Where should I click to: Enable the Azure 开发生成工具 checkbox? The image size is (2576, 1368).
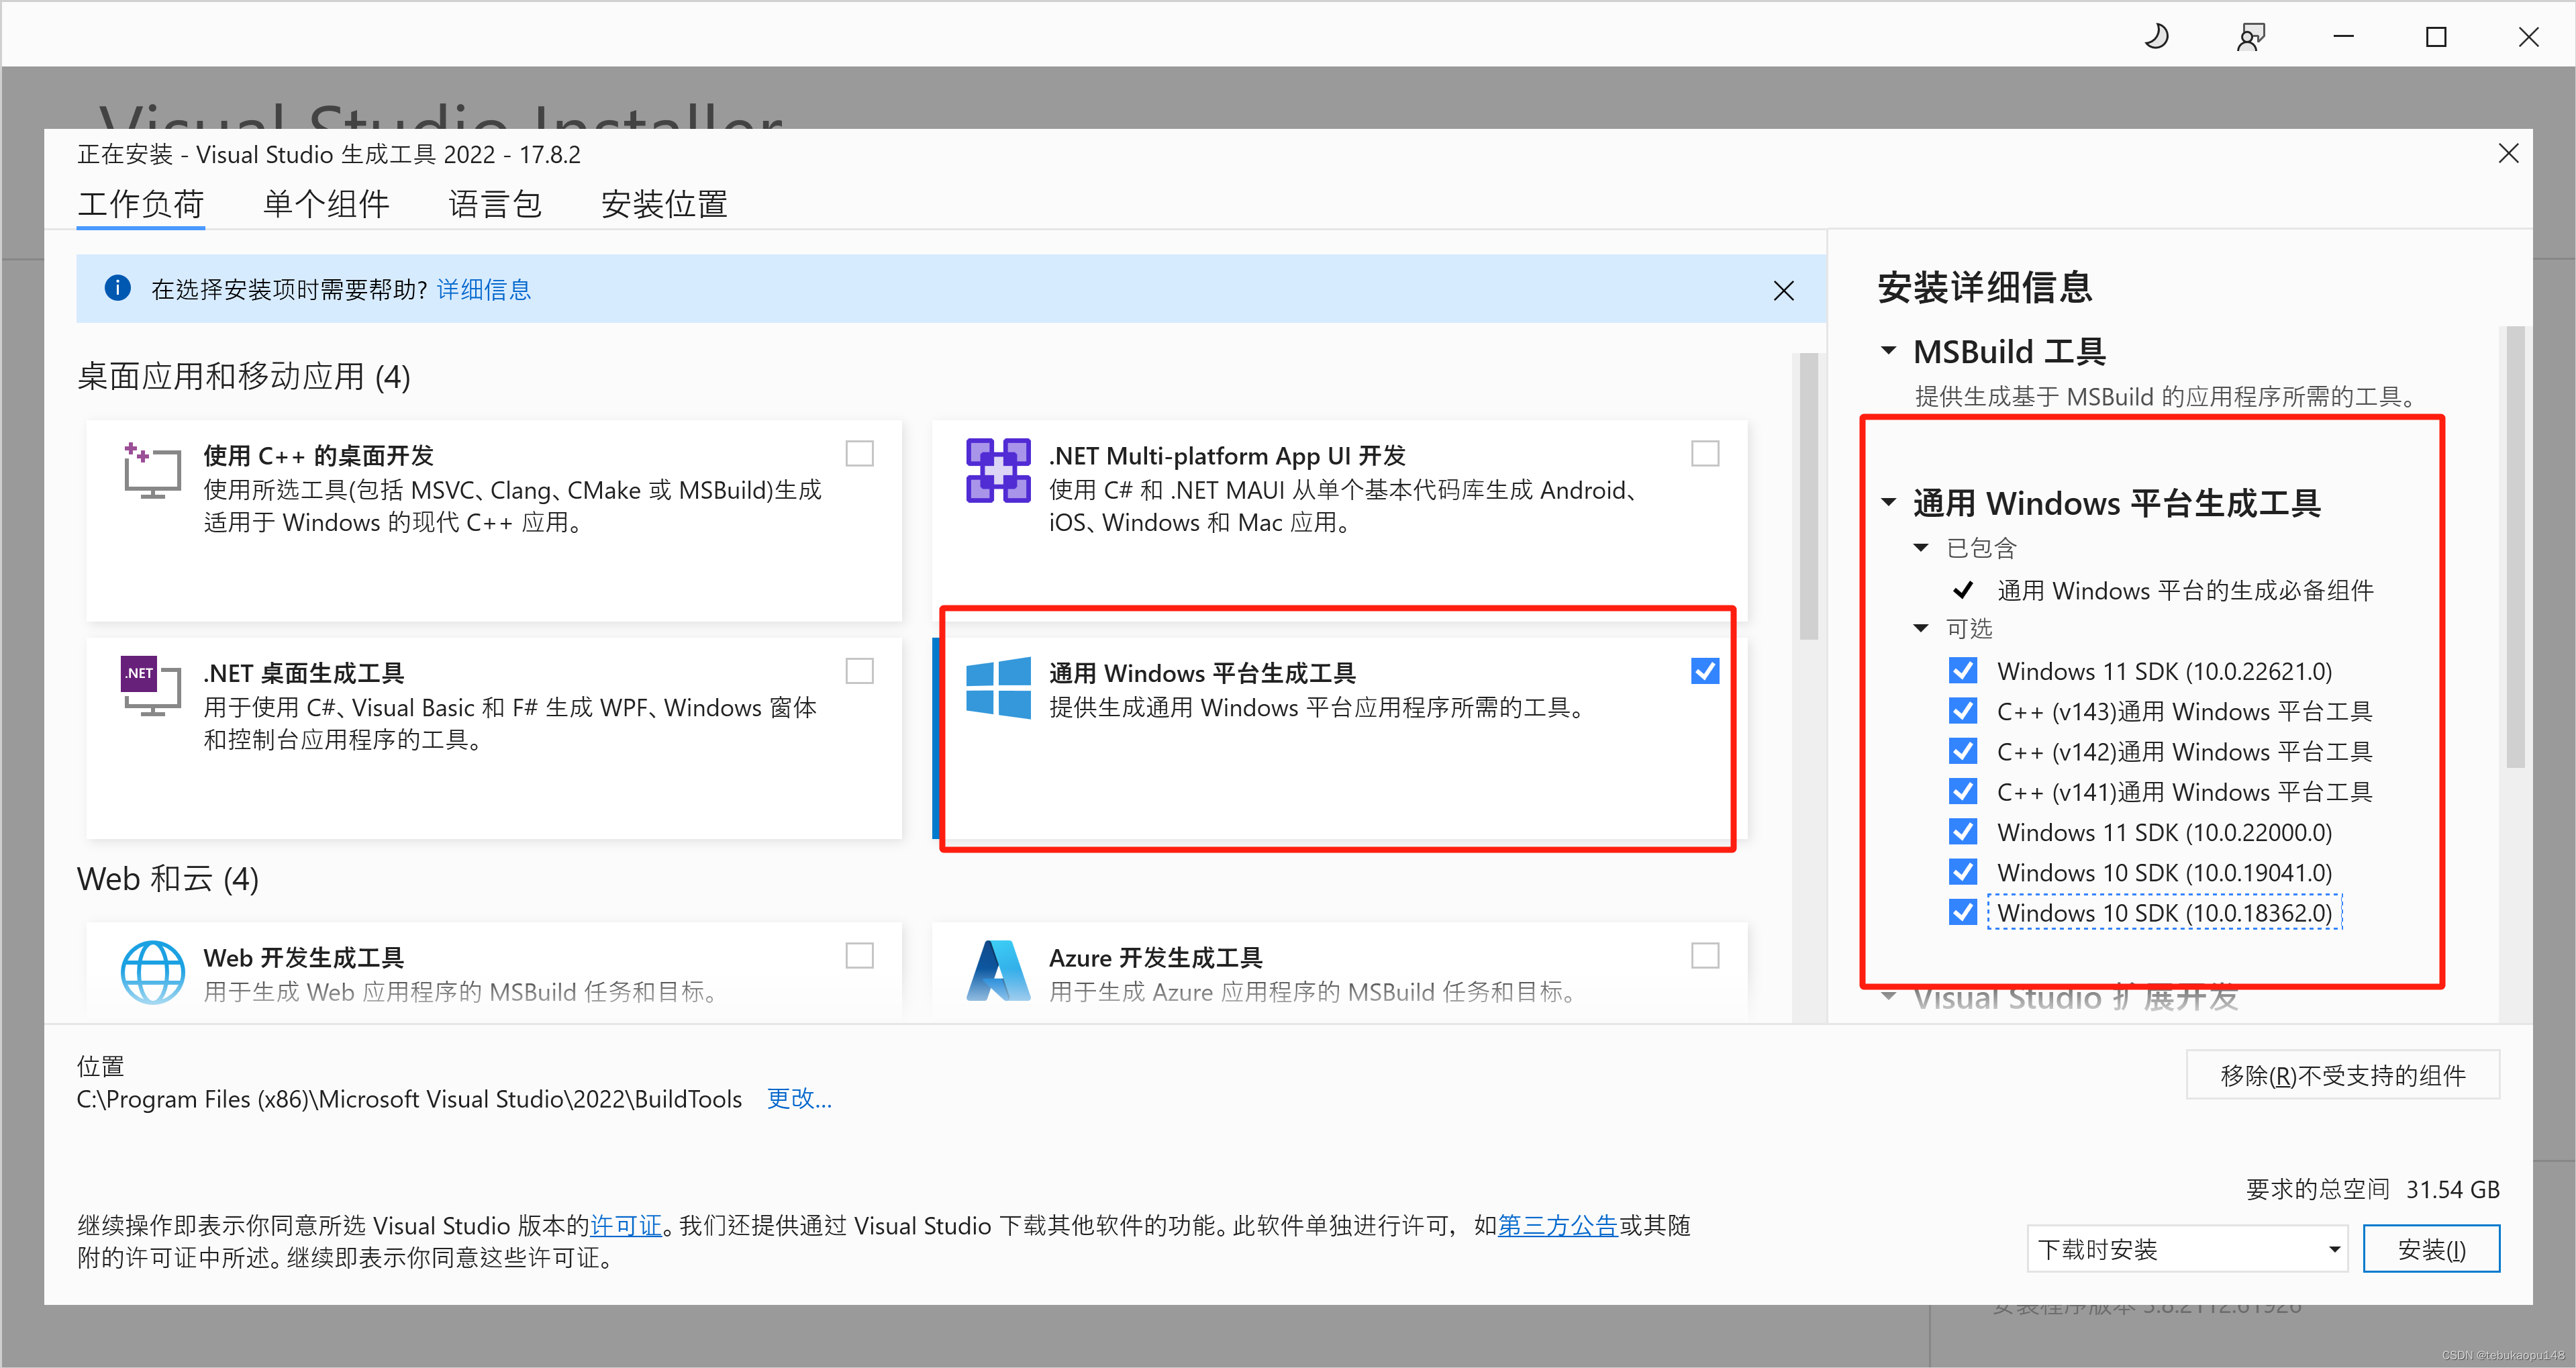tap(1705, 956)
